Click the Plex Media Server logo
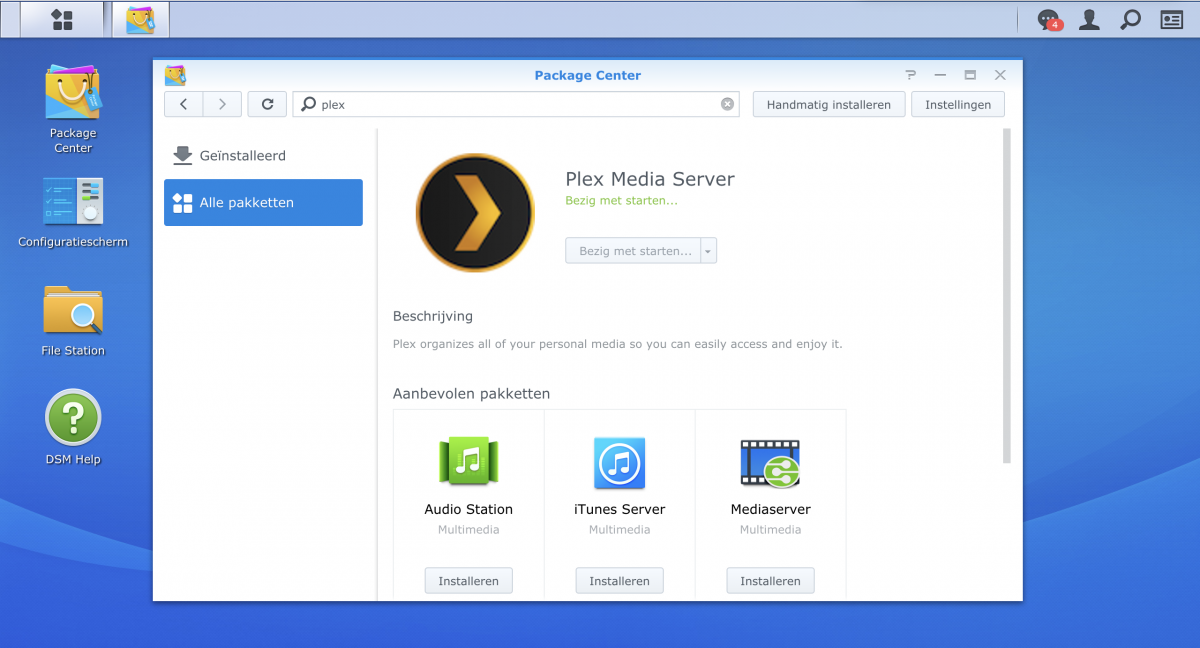This screenshot has height=648, width=1200. [x=475, y=212]
